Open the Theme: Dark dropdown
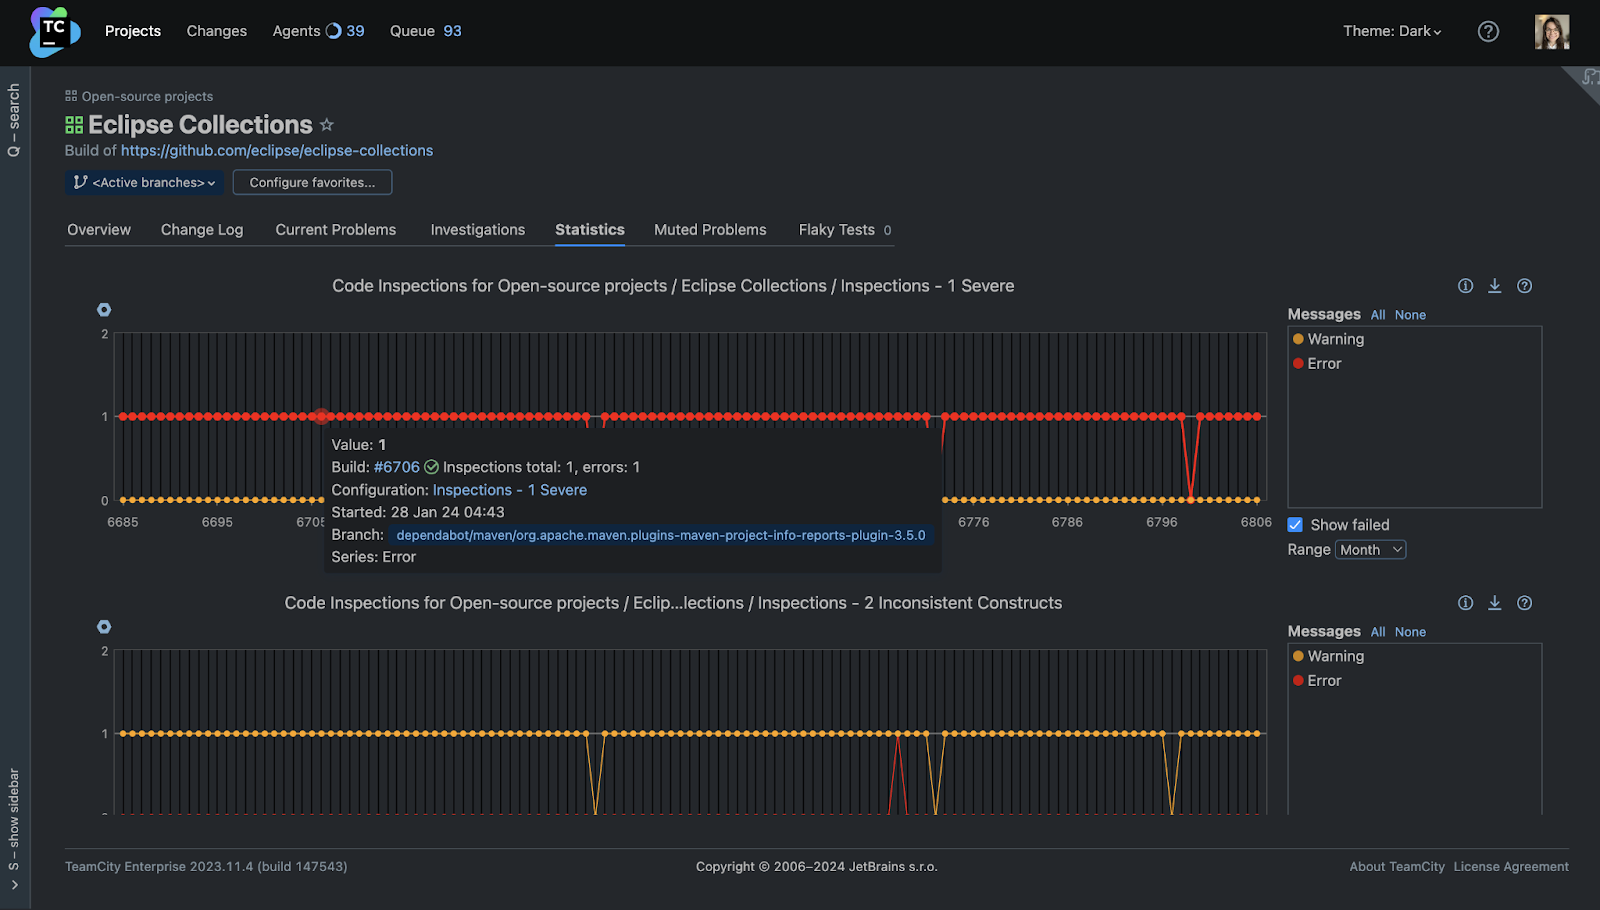Image resolution: width=1600 pixels, height=910 pixels. (x=1392, y=31)
